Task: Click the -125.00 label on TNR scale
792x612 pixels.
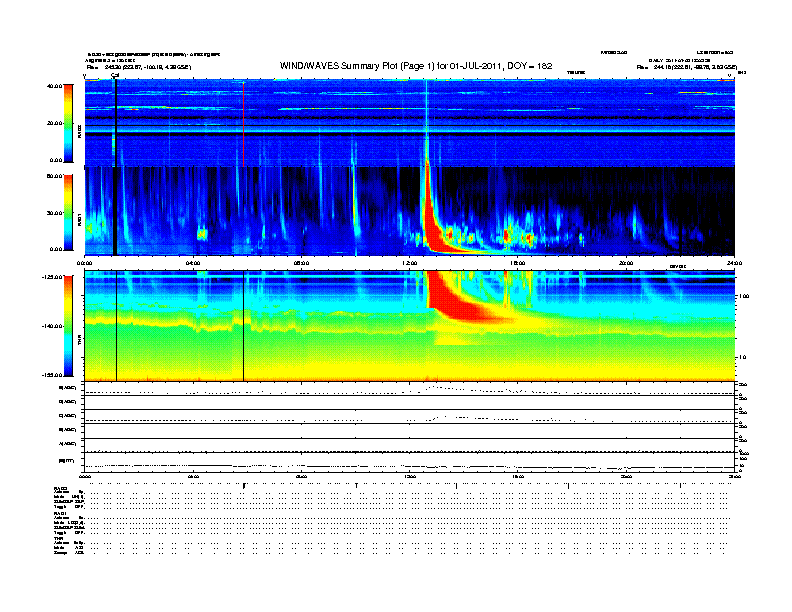Action: (53, 277)
